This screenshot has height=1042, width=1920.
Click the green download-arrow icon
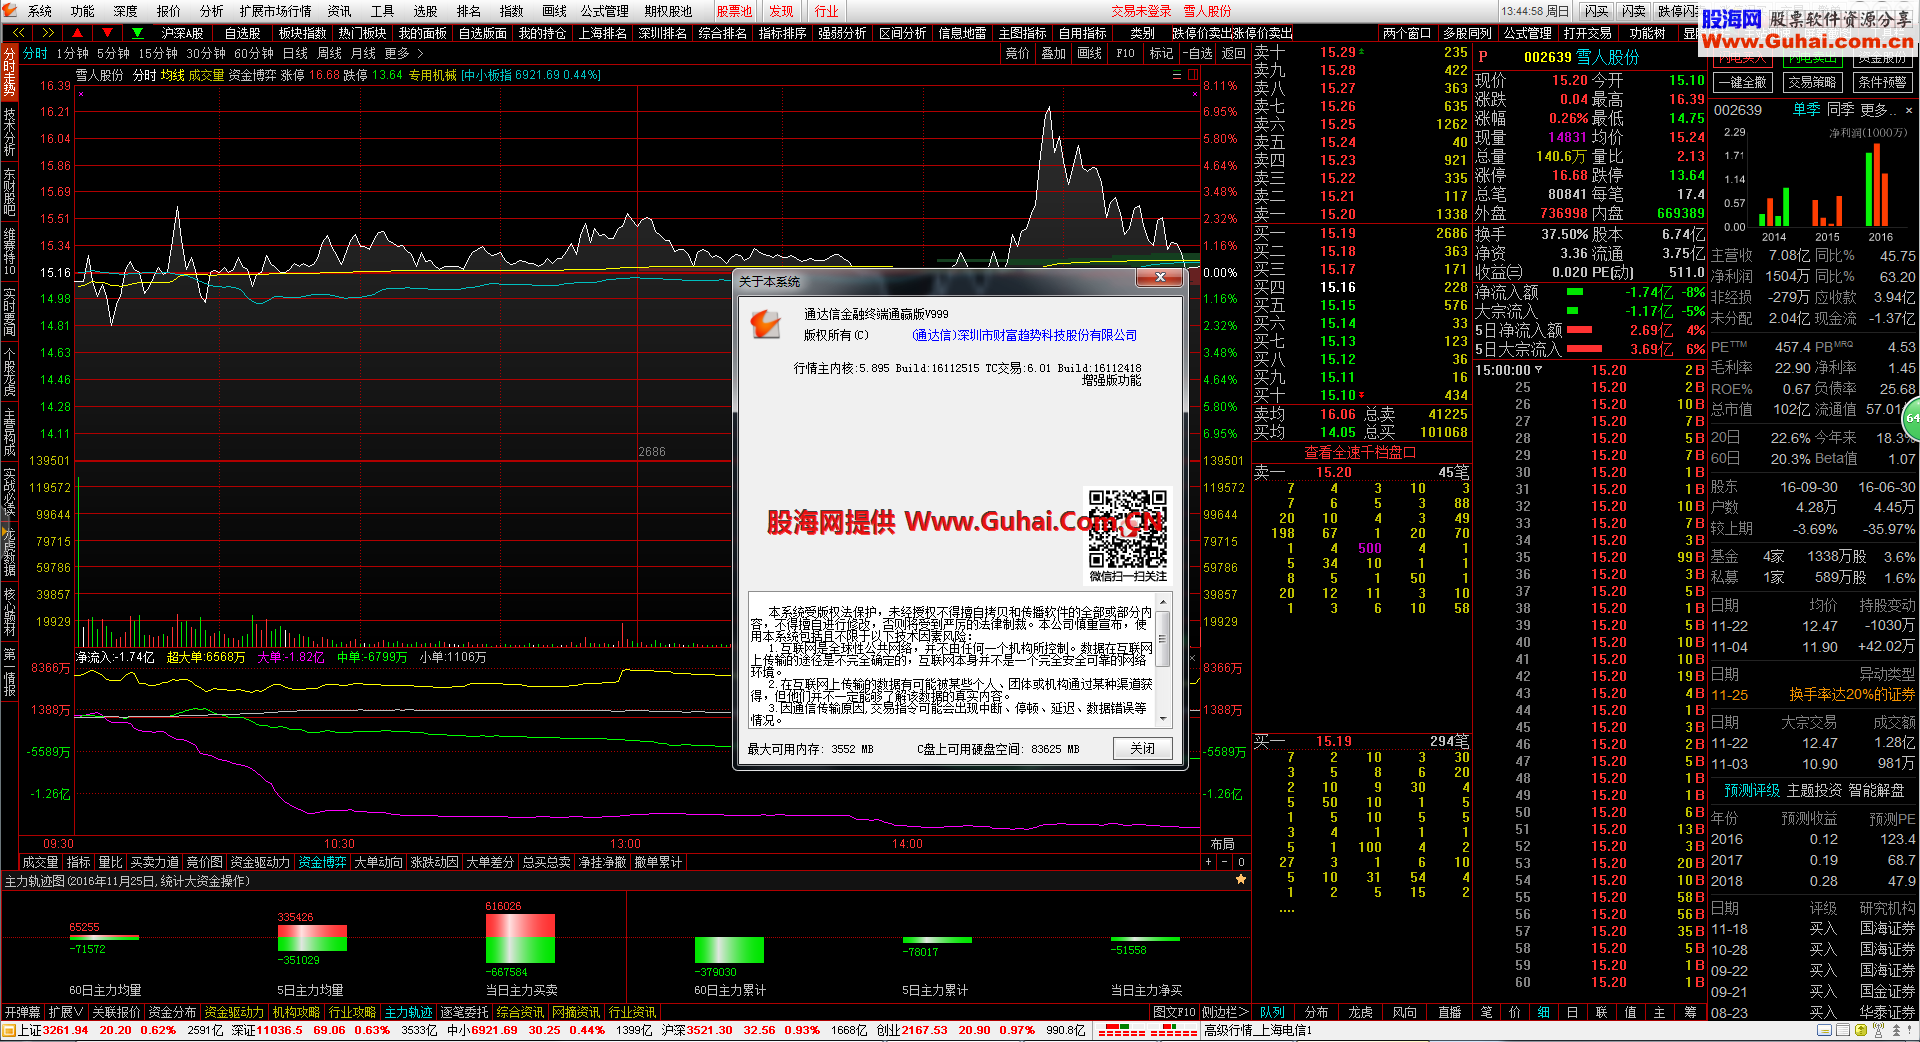tap(138, 33)
